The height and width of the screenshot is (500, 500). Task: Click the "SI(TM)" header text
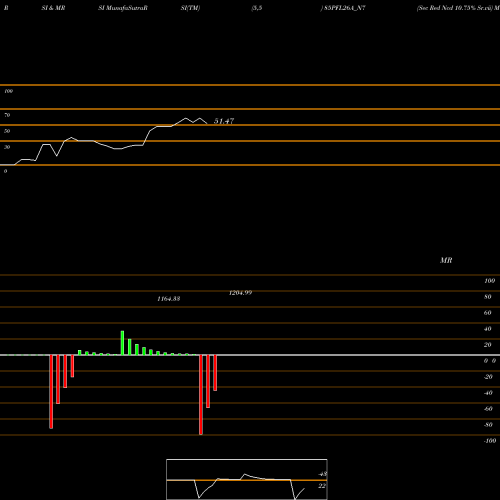coord(190,8)
